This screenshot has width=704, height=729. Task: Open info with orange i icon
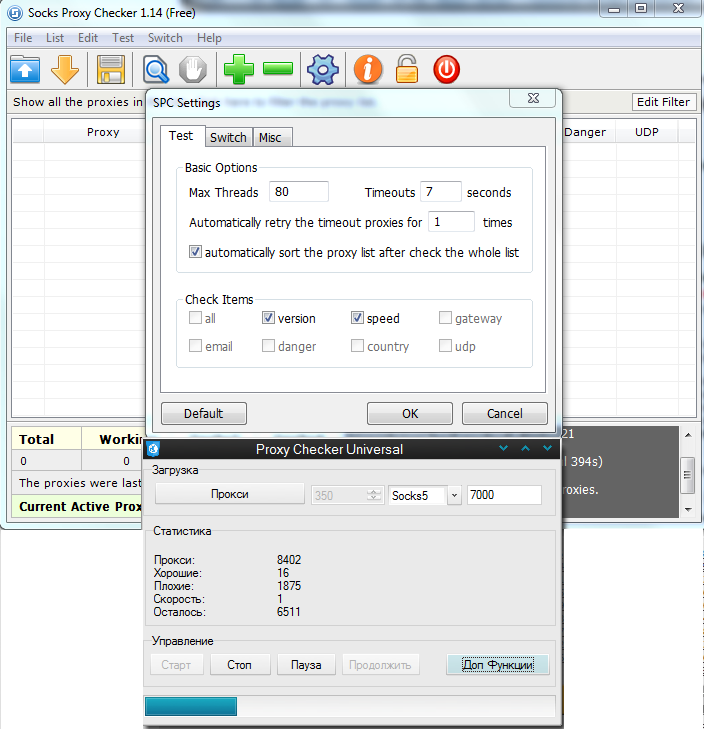pos(368,69)
